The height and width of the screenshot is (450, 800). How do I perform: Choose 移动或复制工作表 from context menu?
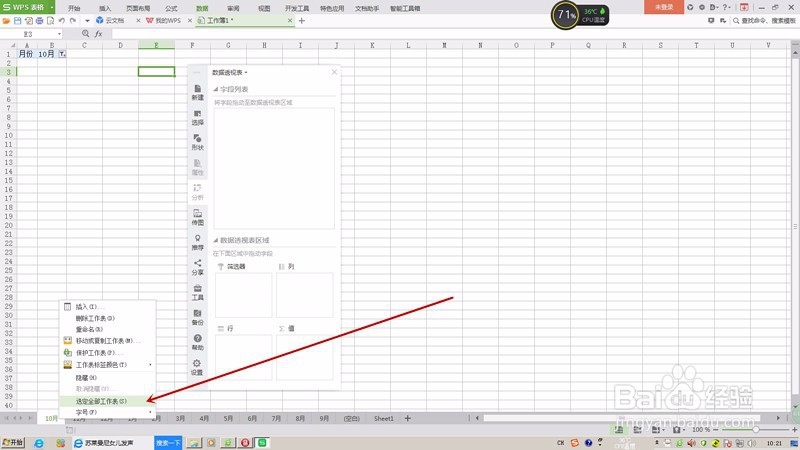pyautogui.click(x=107, y=341)
